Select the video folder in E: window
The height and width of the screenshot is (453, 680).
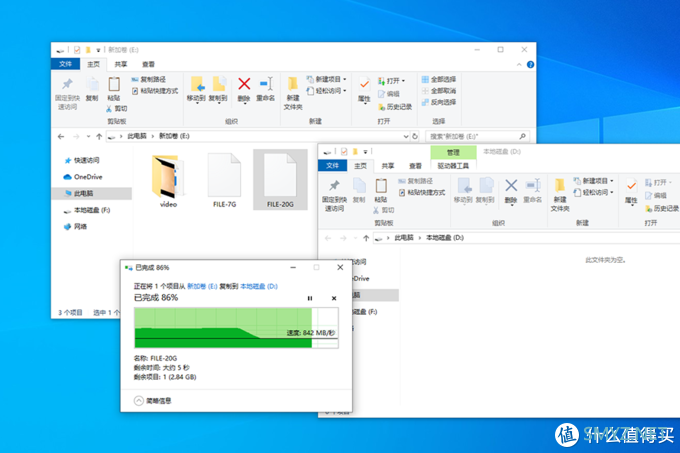point(168,180)
